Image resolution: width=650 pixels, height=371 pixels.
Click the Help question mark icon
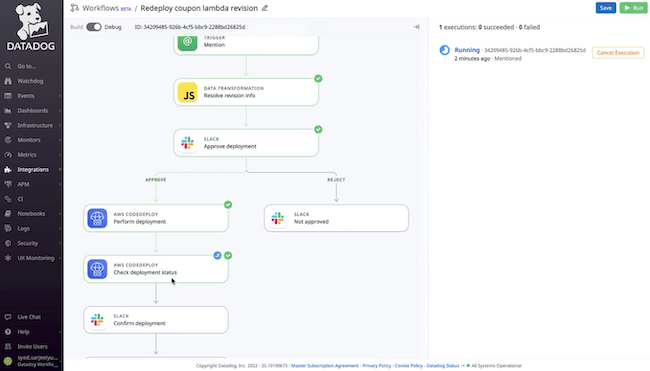pos(8,332)
